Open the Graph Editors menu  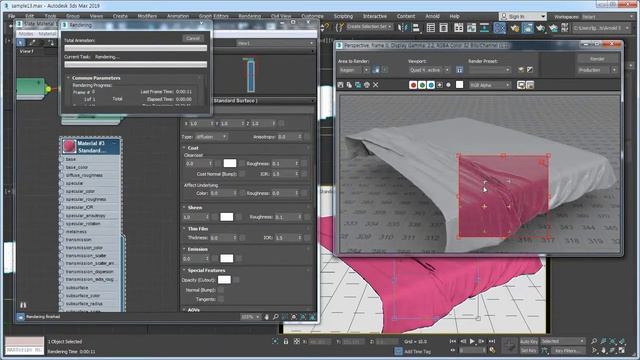pos(213,16)
